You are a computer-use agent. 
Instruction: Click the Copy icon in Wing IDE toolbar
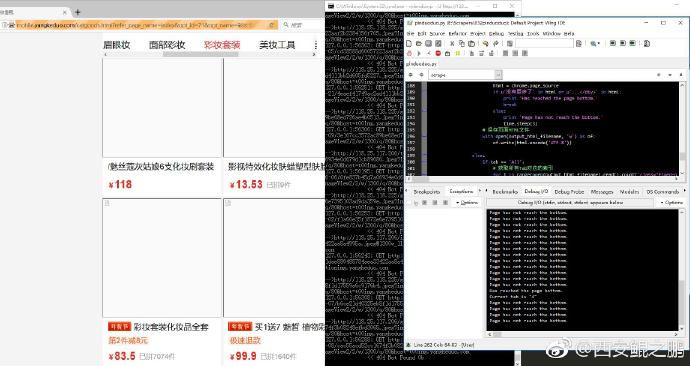[x=462, y=44]
